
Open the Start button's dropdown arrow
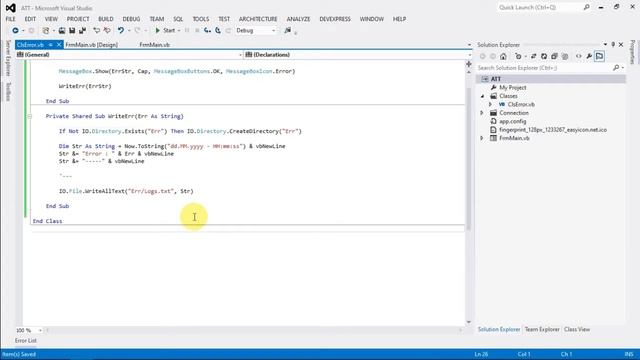click(x=179, y=31)
